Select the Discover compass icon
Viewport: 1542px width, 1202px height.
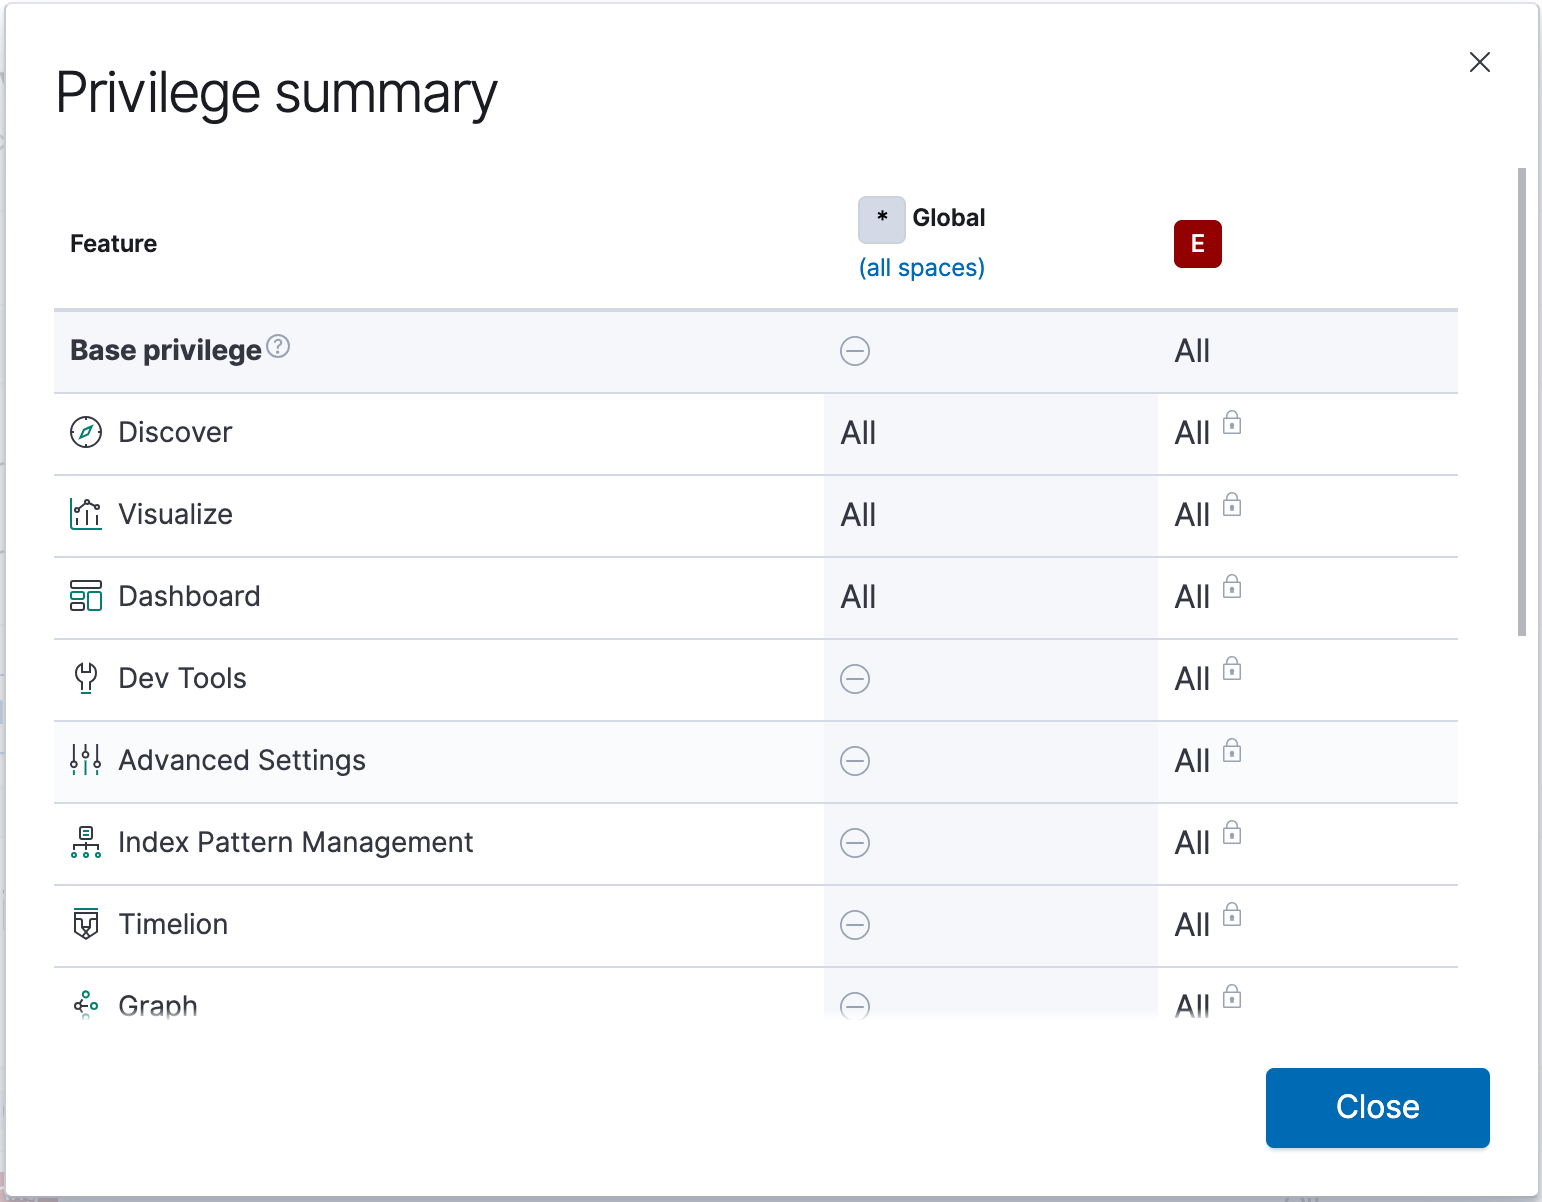pyautogui.click(x=86, y=433)
